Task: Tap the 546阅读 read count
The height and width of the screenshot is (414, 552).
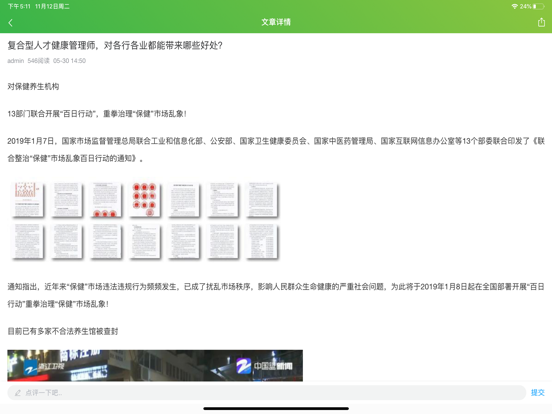Action: click(x=38, y=61)
